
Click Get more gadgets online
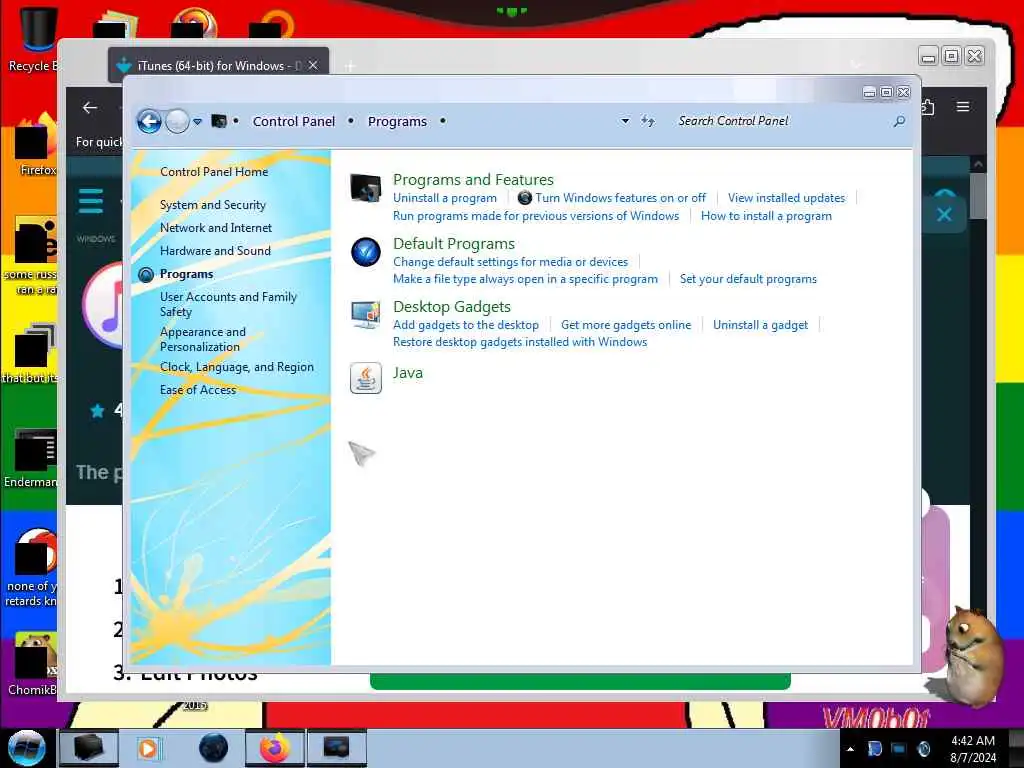tap(626, 325)
